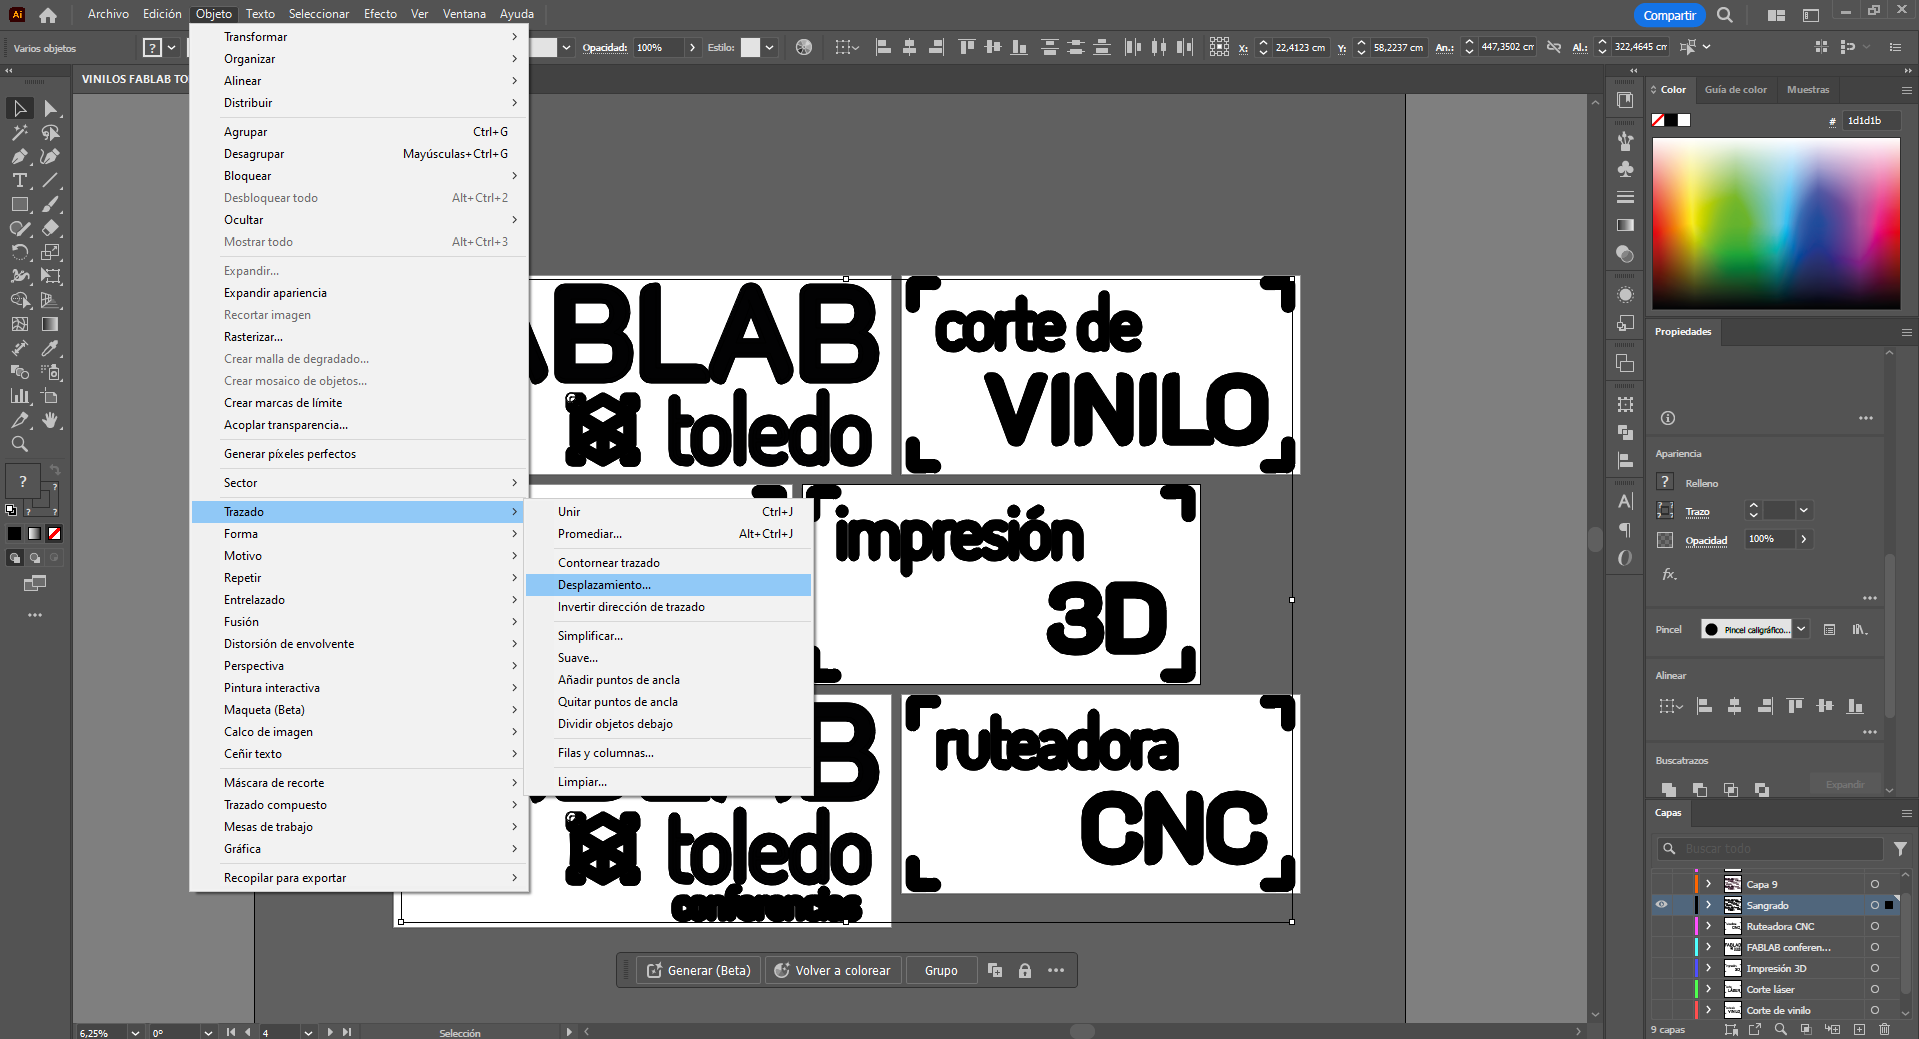This screenshot has height=1039, width=1919.
Task: Activate the Hand tool
Action: coord(51,420)
